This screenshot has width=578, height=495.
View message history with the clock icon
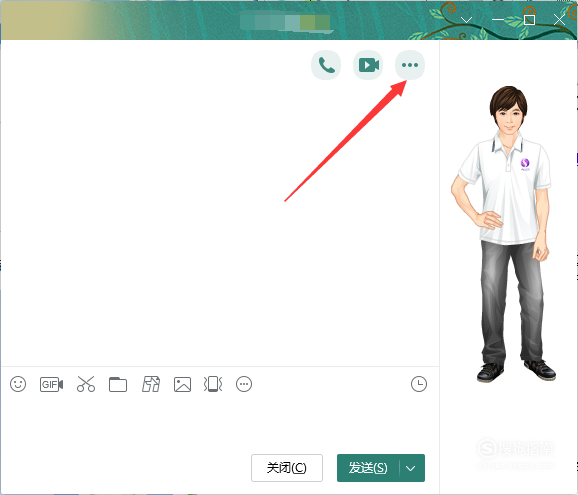pos(419,384)
